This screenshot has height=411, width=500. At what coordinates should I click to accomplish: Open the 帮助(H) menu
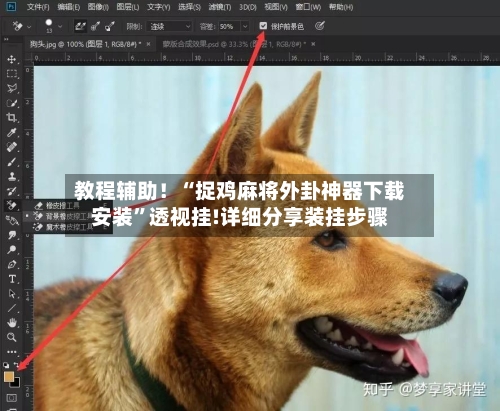[x=341, y=7]
